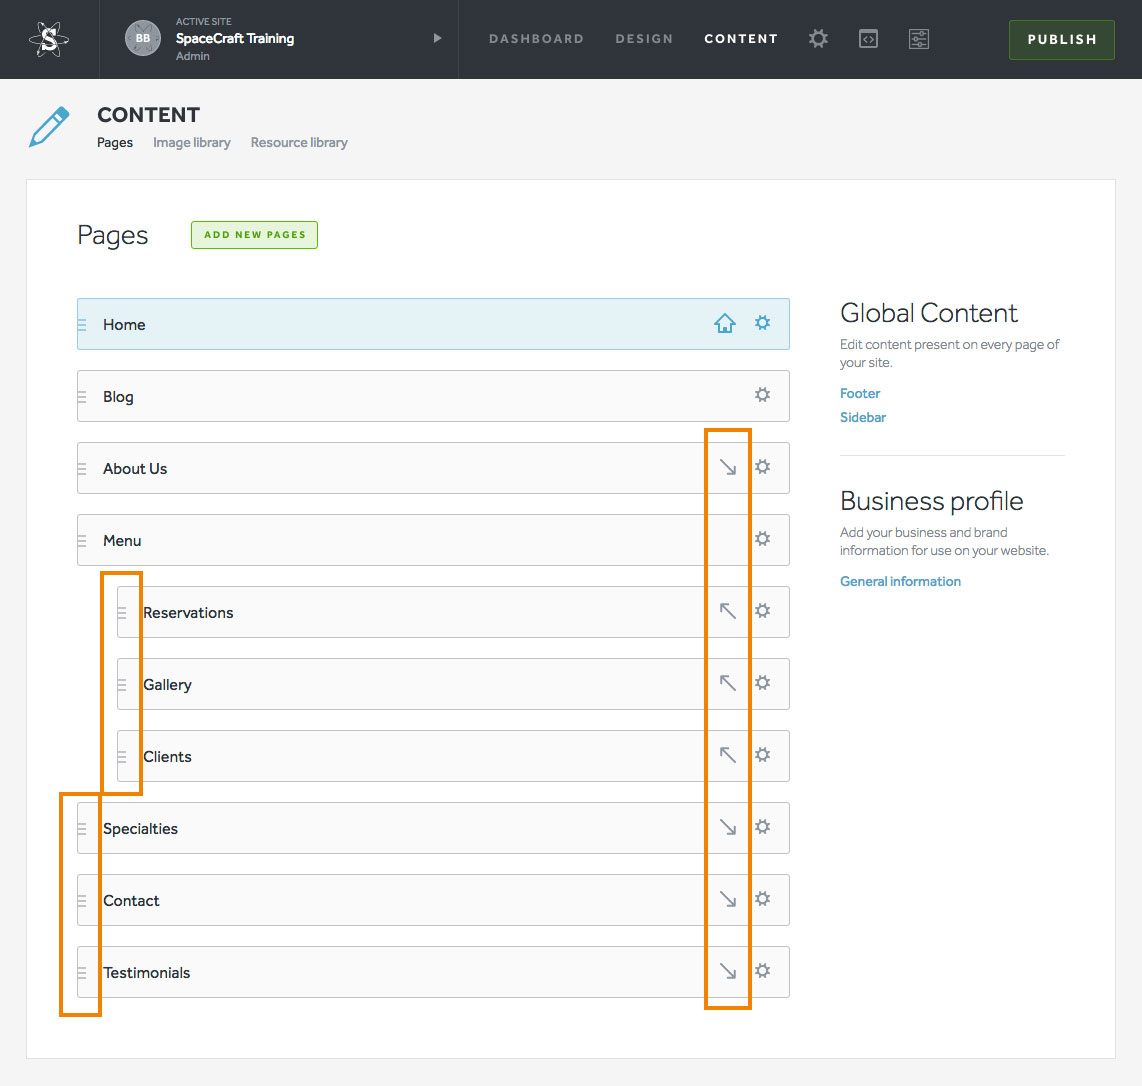Select the Menu page row
1142x1086 pixels.
[x=433, y=540]
